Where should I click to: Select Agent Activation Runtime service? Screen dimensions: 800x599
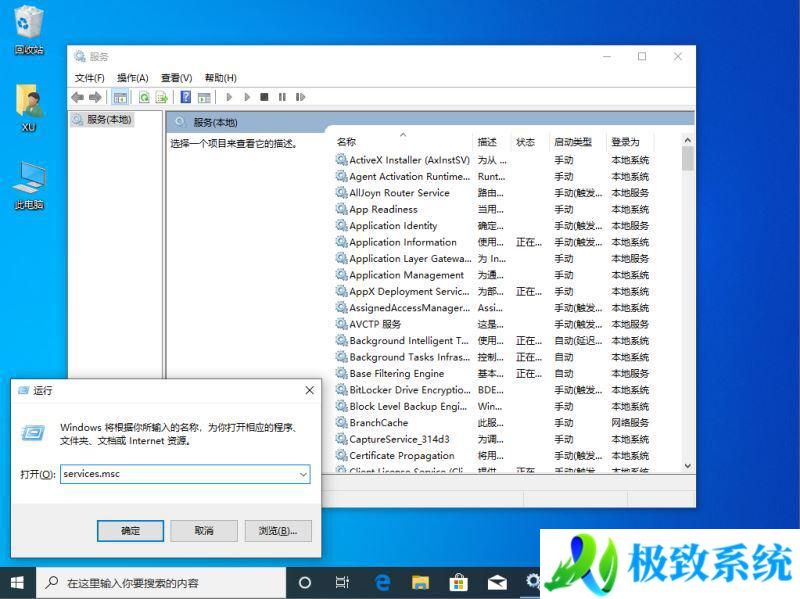(x=492, y=177)
